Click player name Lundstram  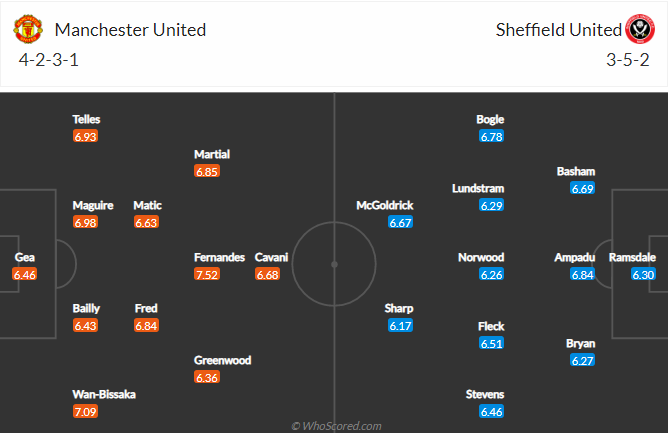click(478, 188)
